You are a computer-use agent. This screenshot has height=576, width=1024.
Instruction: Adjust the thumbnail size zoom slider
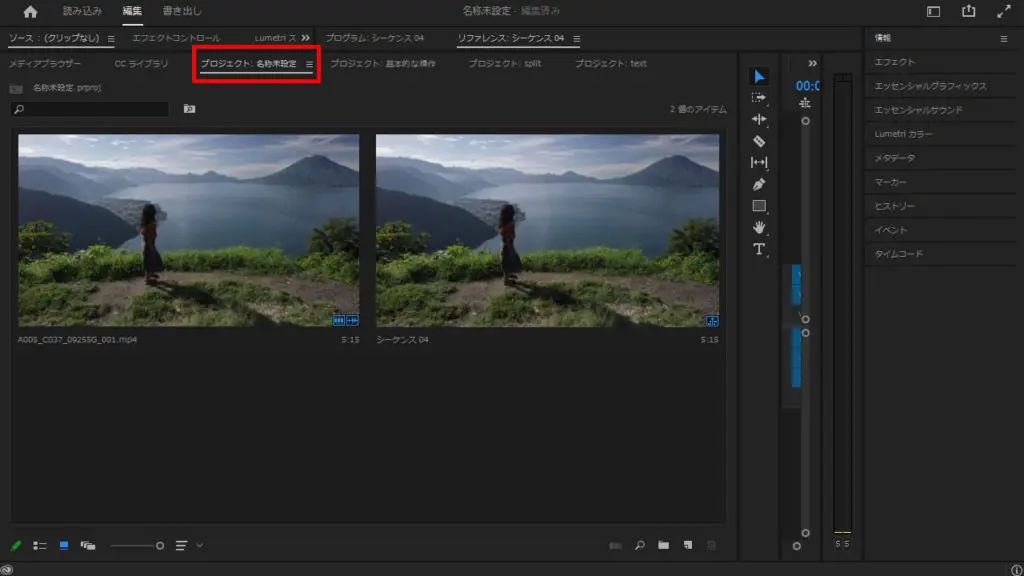[159, 545]
